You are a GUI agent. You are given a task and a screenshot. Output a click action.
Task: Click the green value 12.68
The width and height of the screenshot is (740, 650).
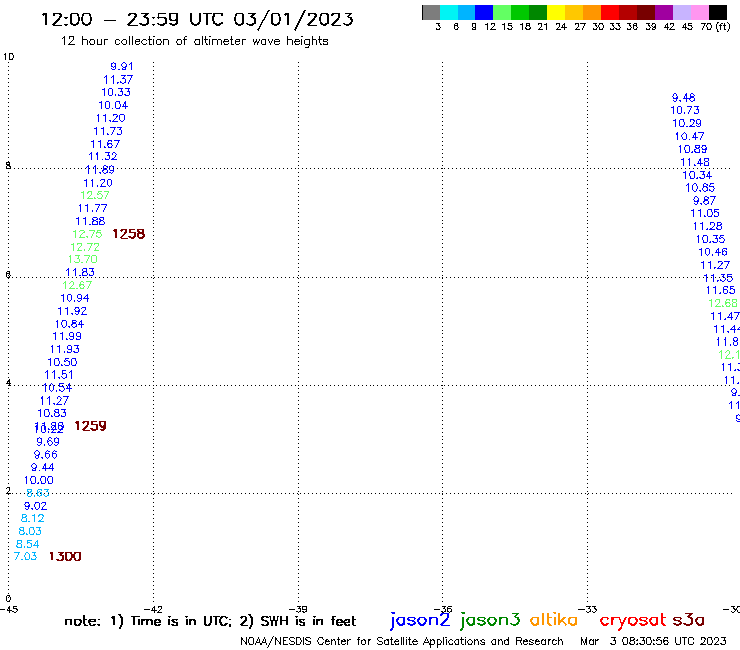pyautogui.click(x=723, y=304)
